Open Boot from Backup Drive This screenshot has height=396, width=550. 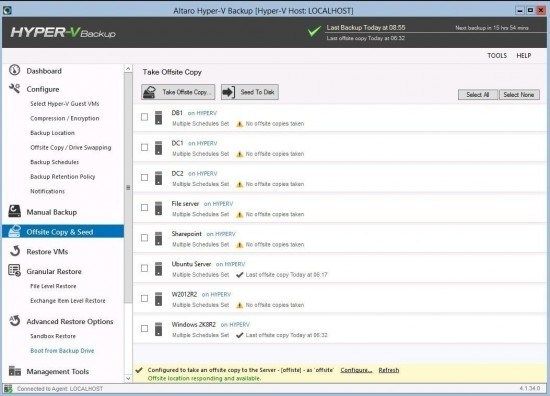click(x=62, y=350)
